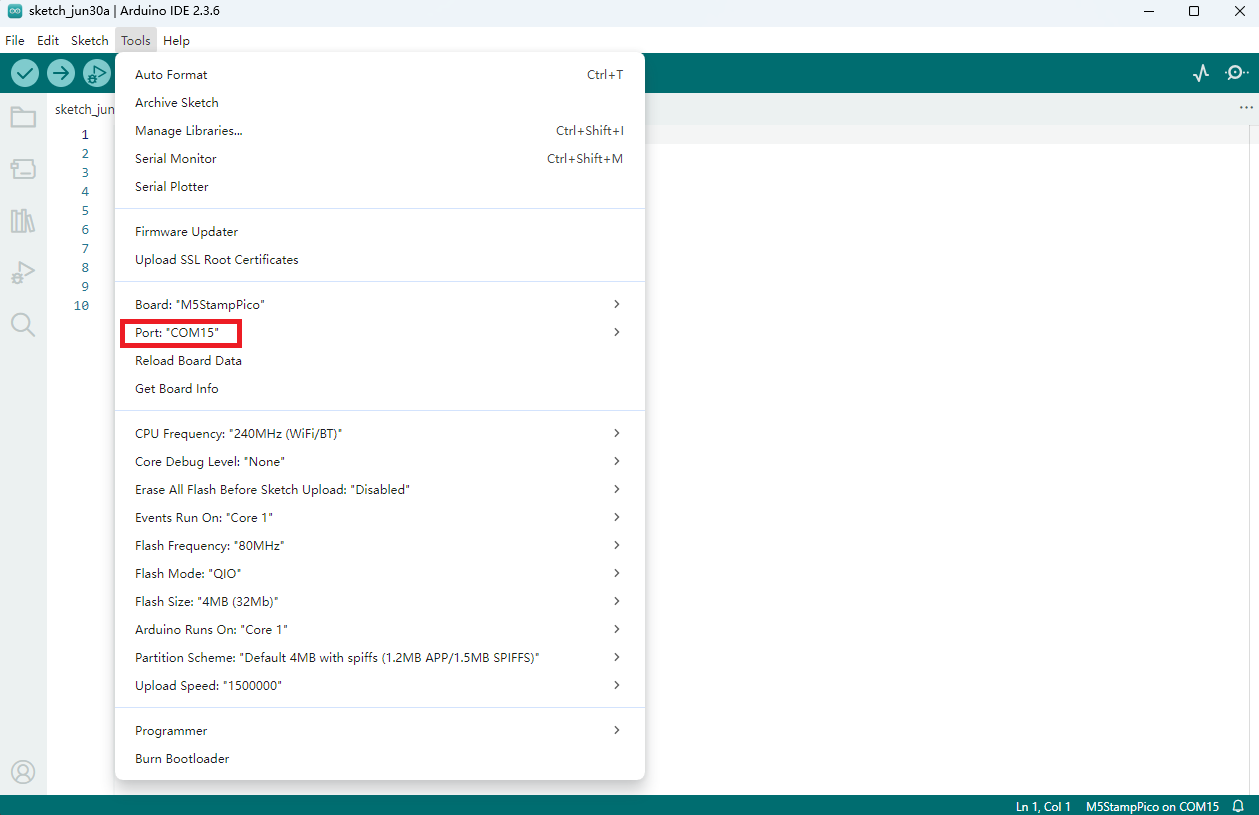Select Upload SSL Root Certificates
Image resolution: width=1259 pixels, height=815 pixels.
[380, 259]
